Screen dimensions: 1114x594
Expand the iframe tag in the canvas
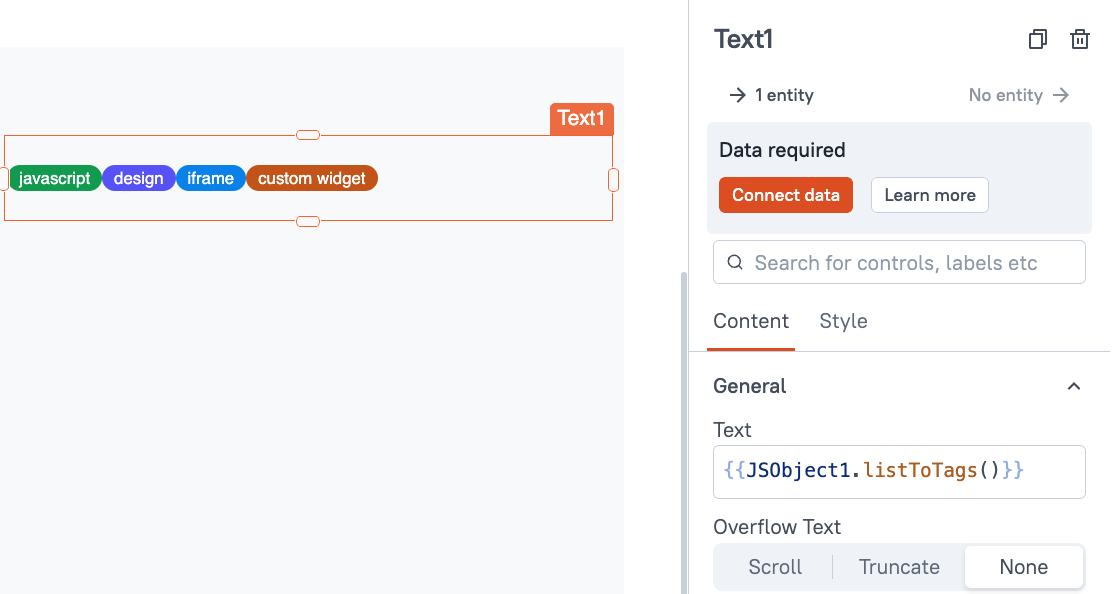coord(210,178)
